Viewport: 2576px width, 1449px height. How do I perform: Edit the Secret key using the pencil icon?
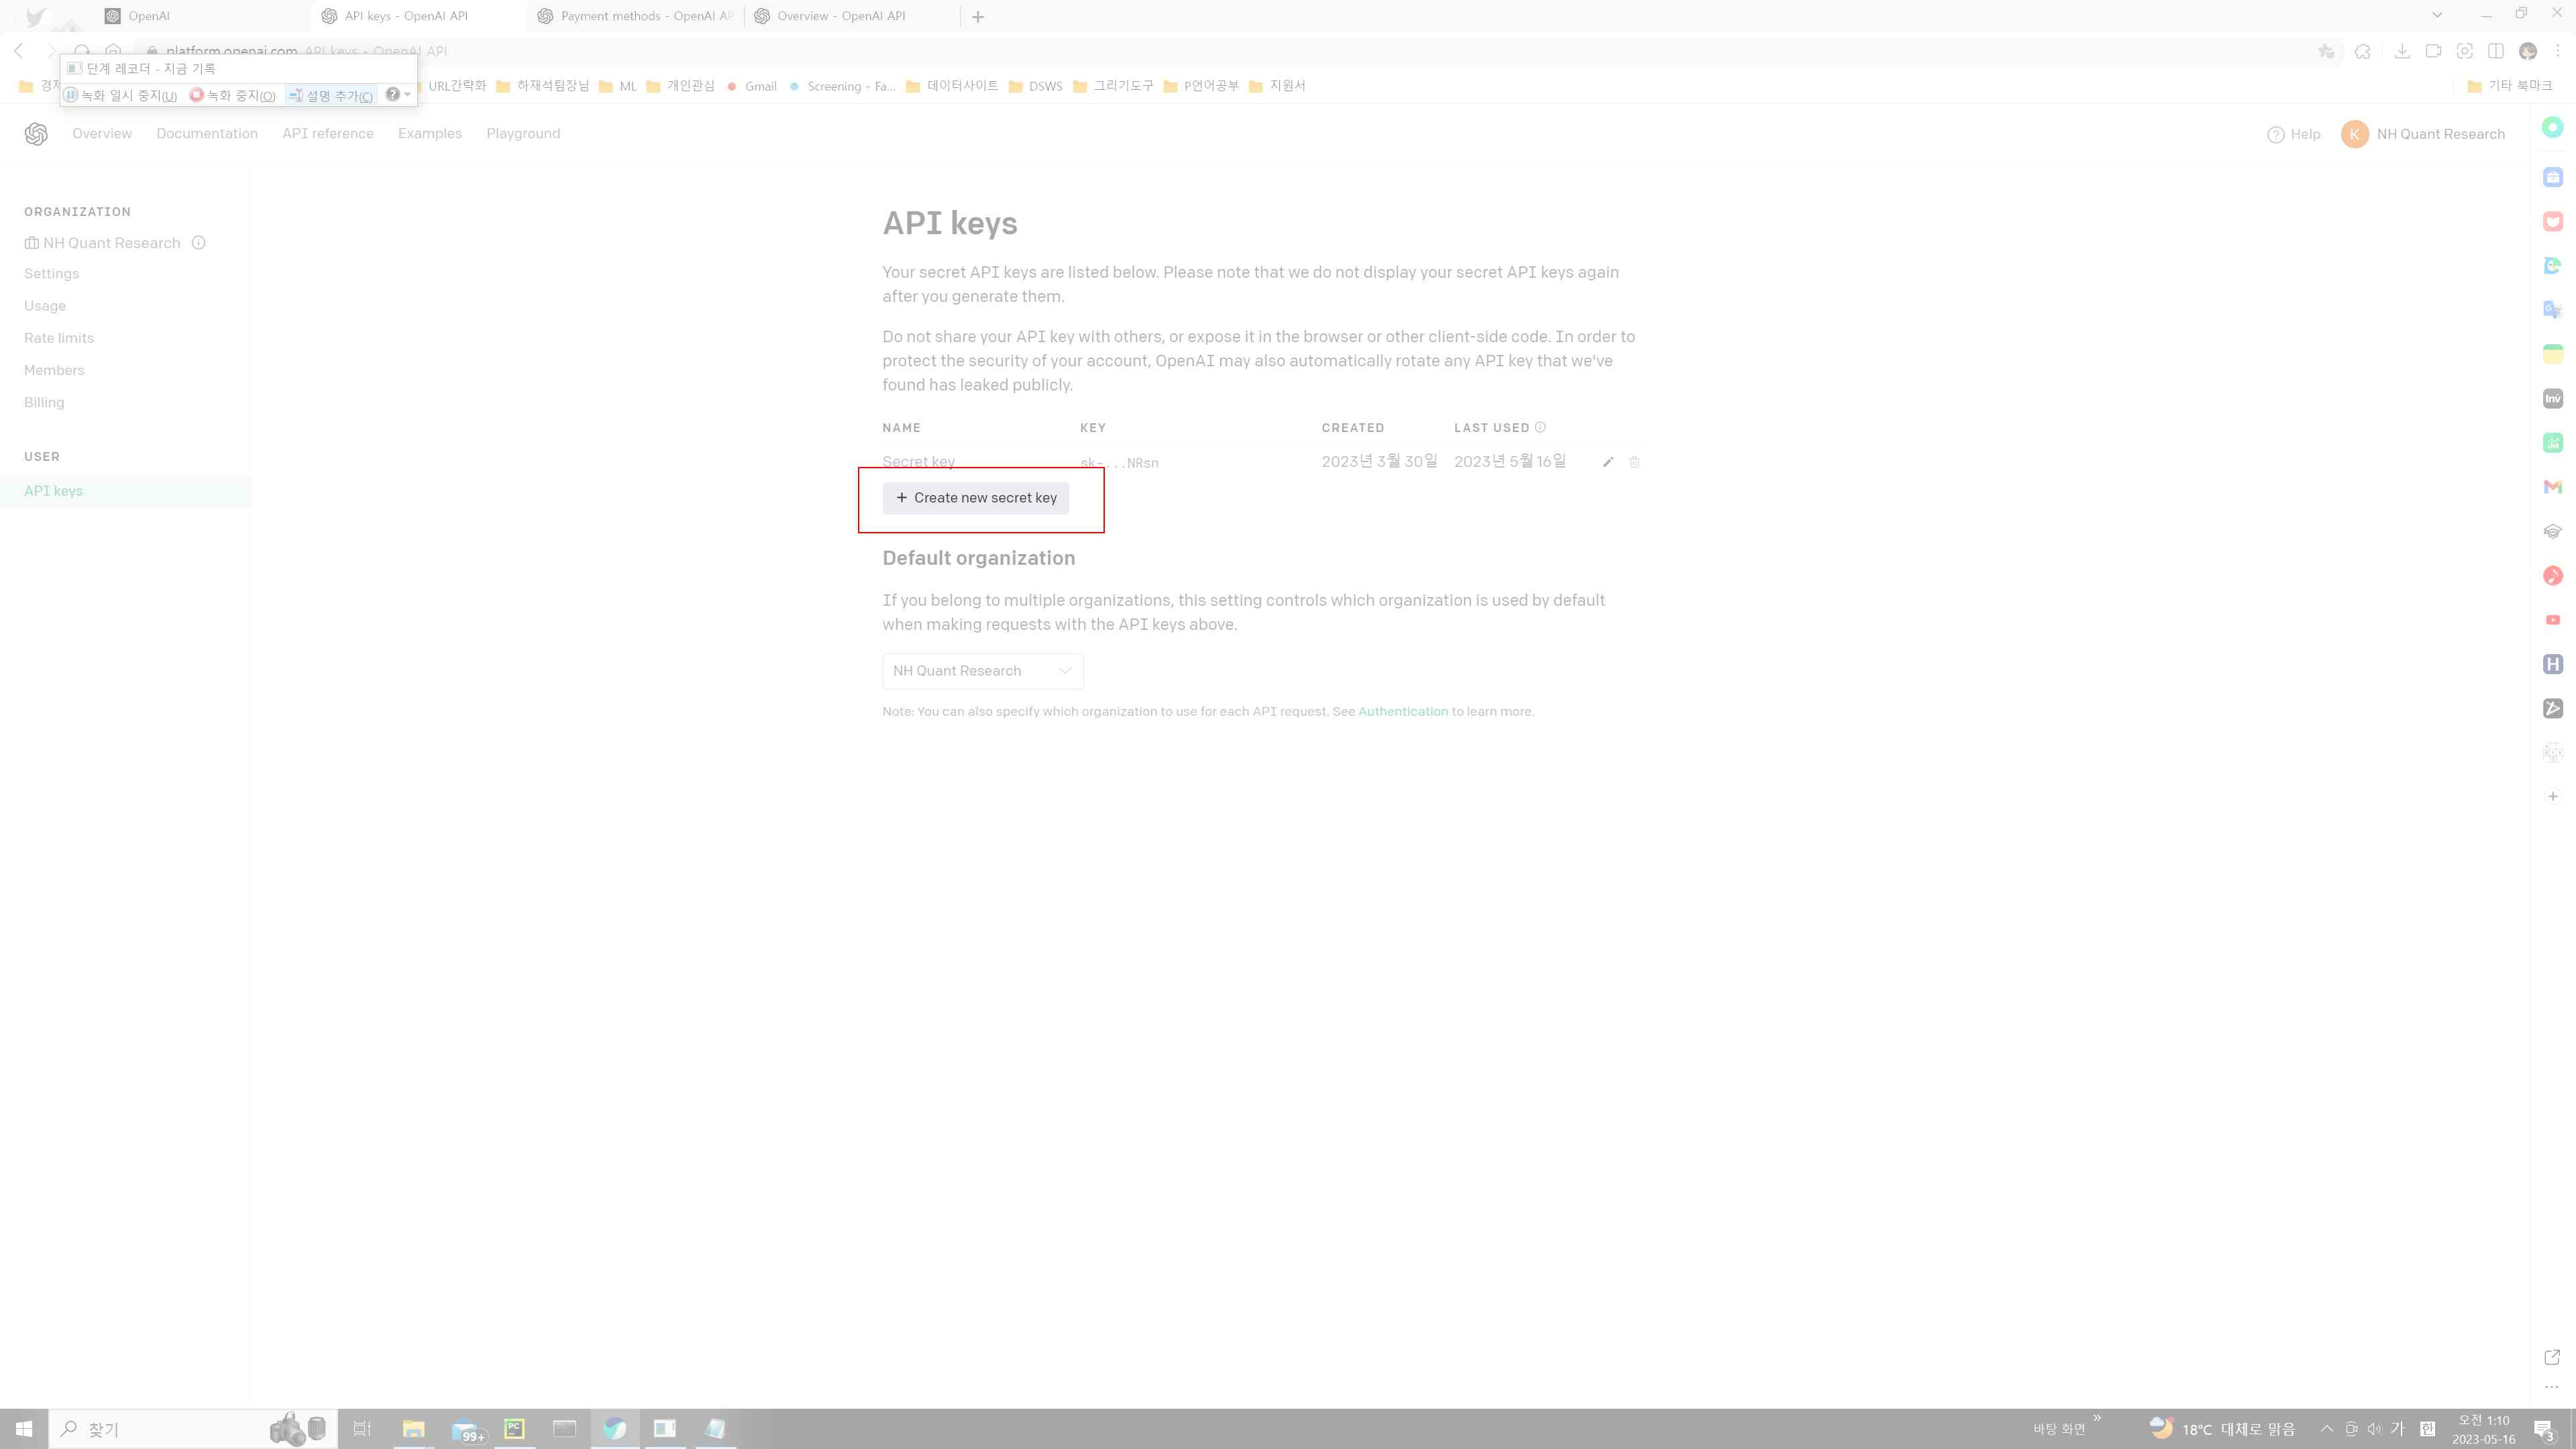coord(1608,462)
